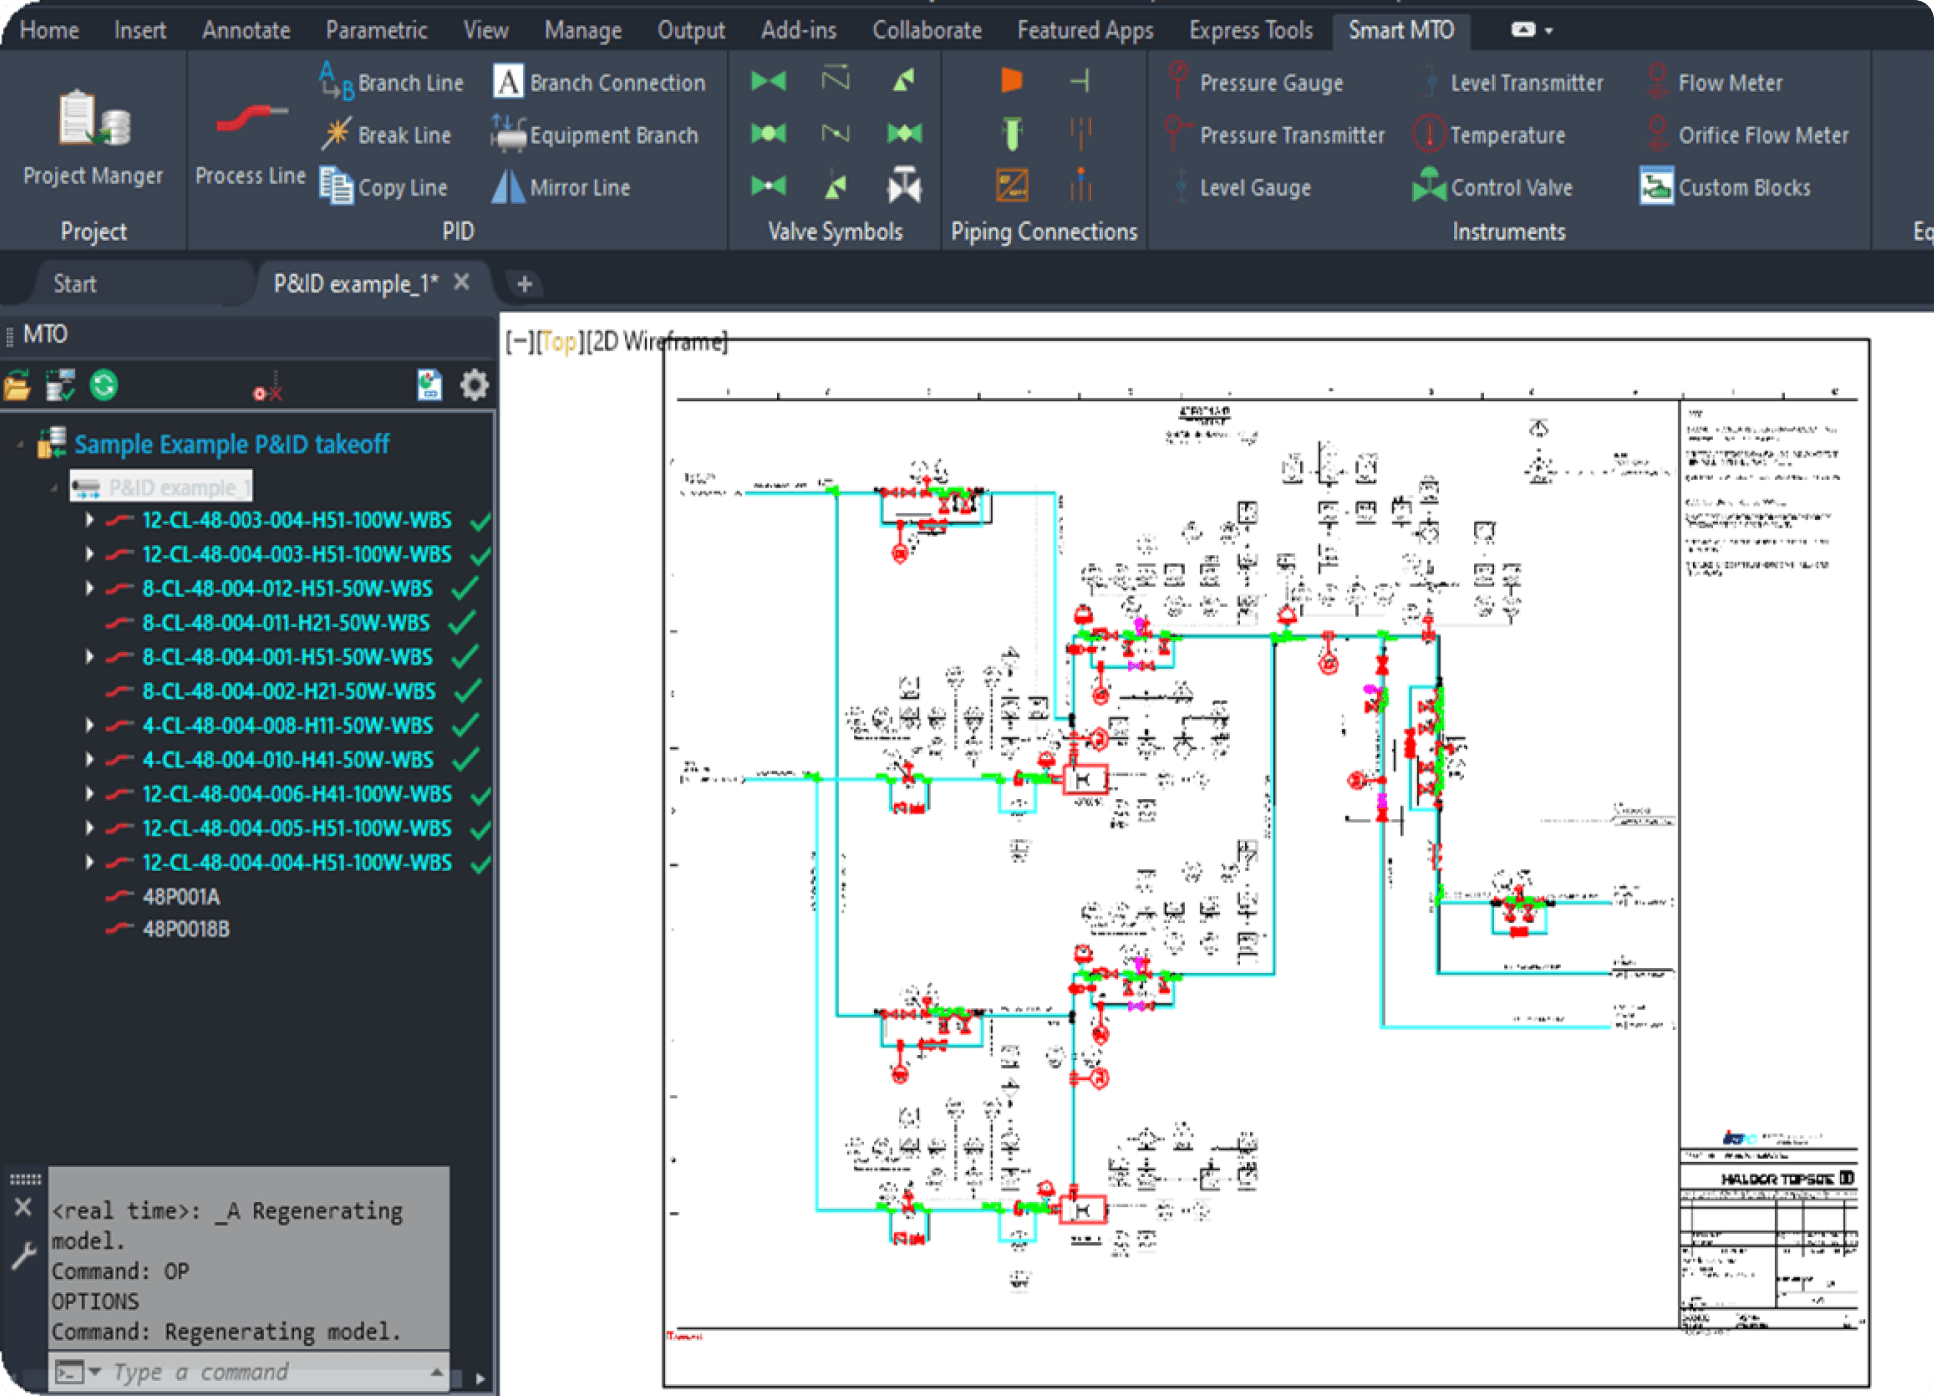Expand the 12-CL-48-004-006-H41-100W-WBS line item

(x=89, y=794)
